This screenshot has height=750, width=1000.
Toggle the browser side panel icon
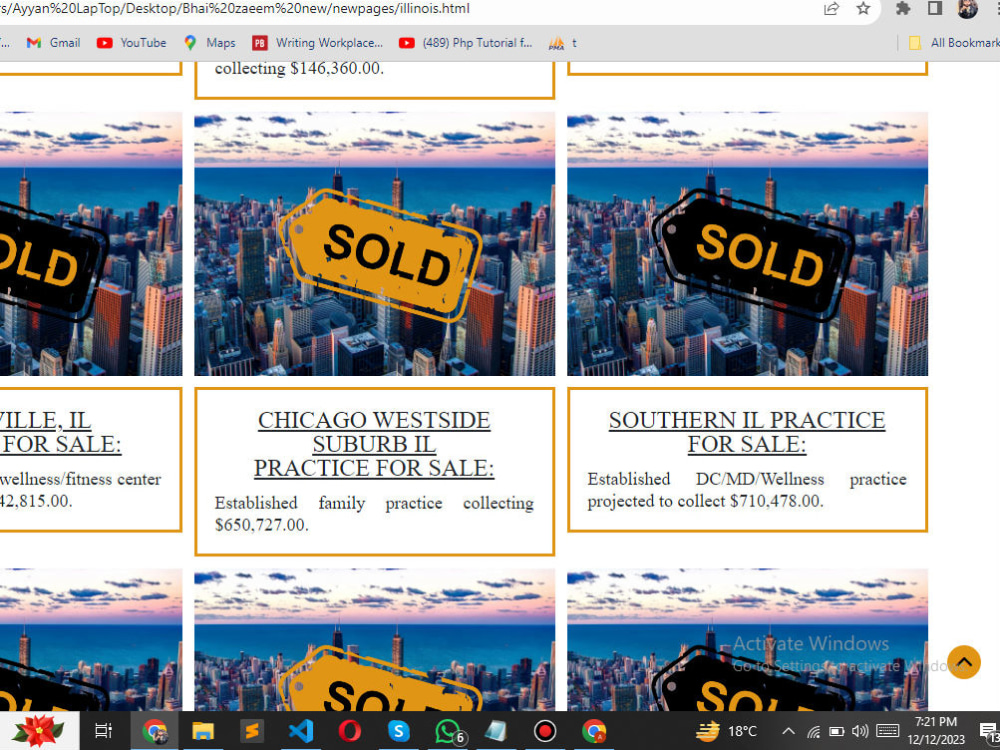[x=935, y=8]
